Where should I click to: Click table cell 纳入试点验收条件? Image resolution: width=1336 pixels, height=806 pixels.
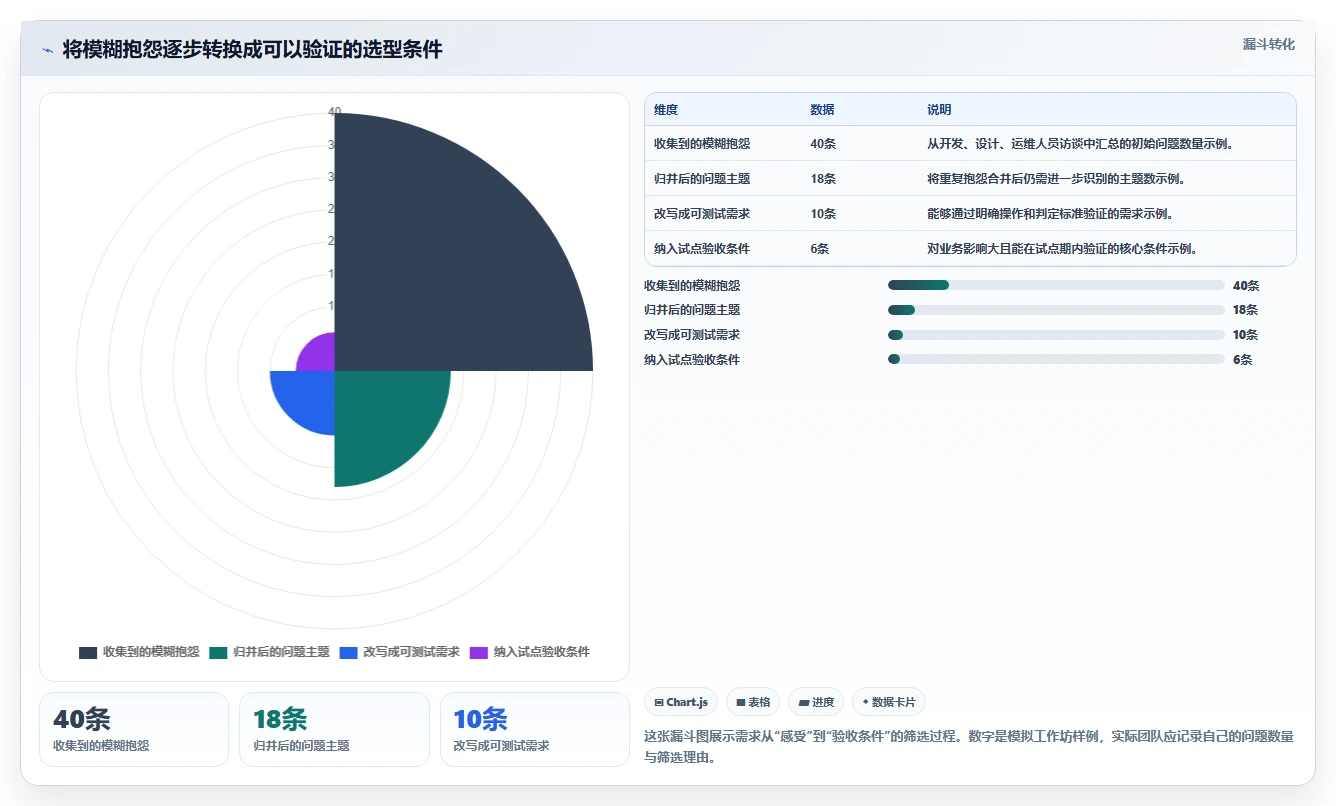(702, 249)
